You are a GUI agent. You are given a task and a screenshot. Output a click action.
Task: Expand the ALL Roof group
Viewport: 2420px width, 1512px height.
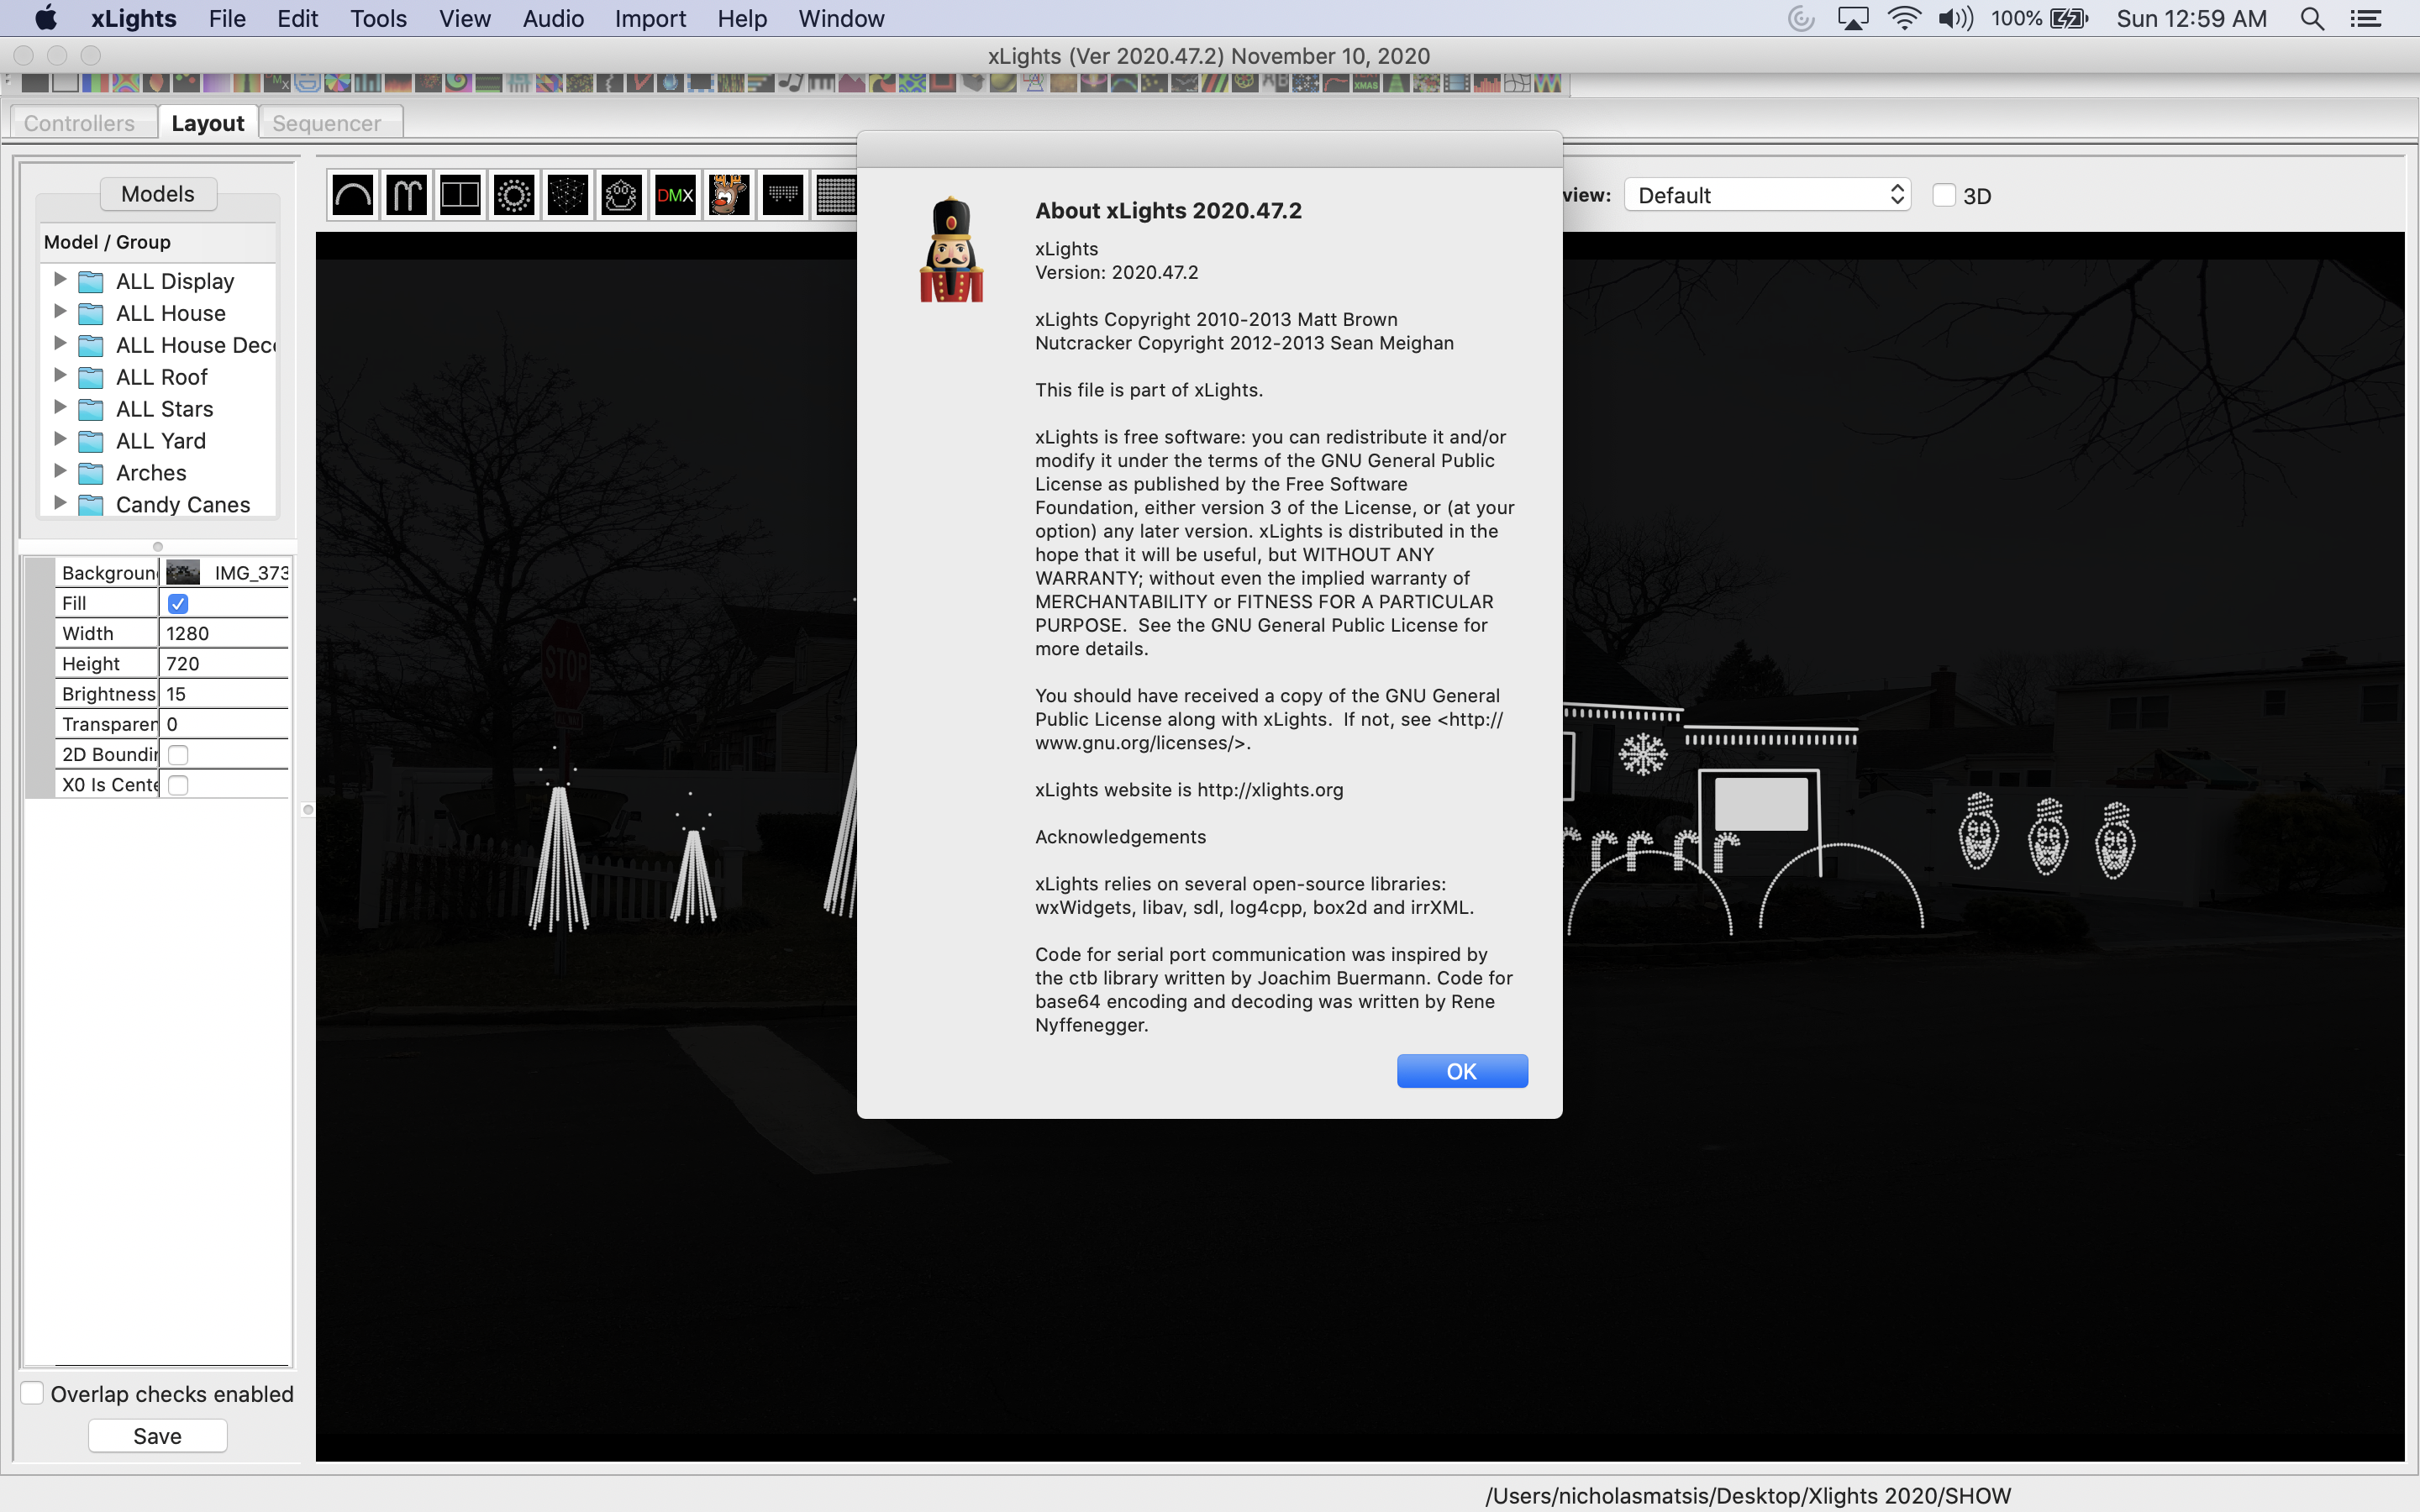point(60,376)
